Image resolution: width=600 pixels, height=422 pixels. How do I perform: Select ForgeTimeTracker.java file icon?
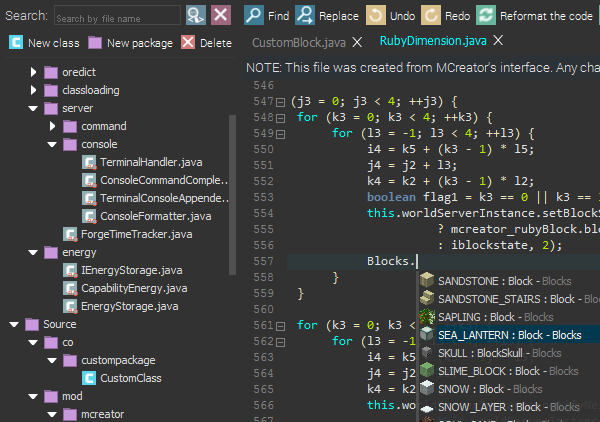tap(70, 234)
